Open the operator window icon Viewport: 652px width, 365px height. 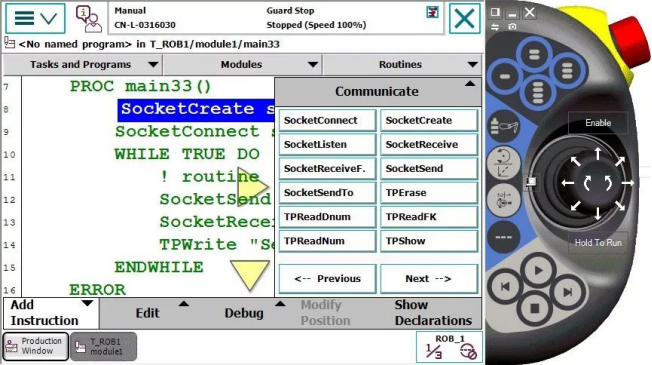88,19
